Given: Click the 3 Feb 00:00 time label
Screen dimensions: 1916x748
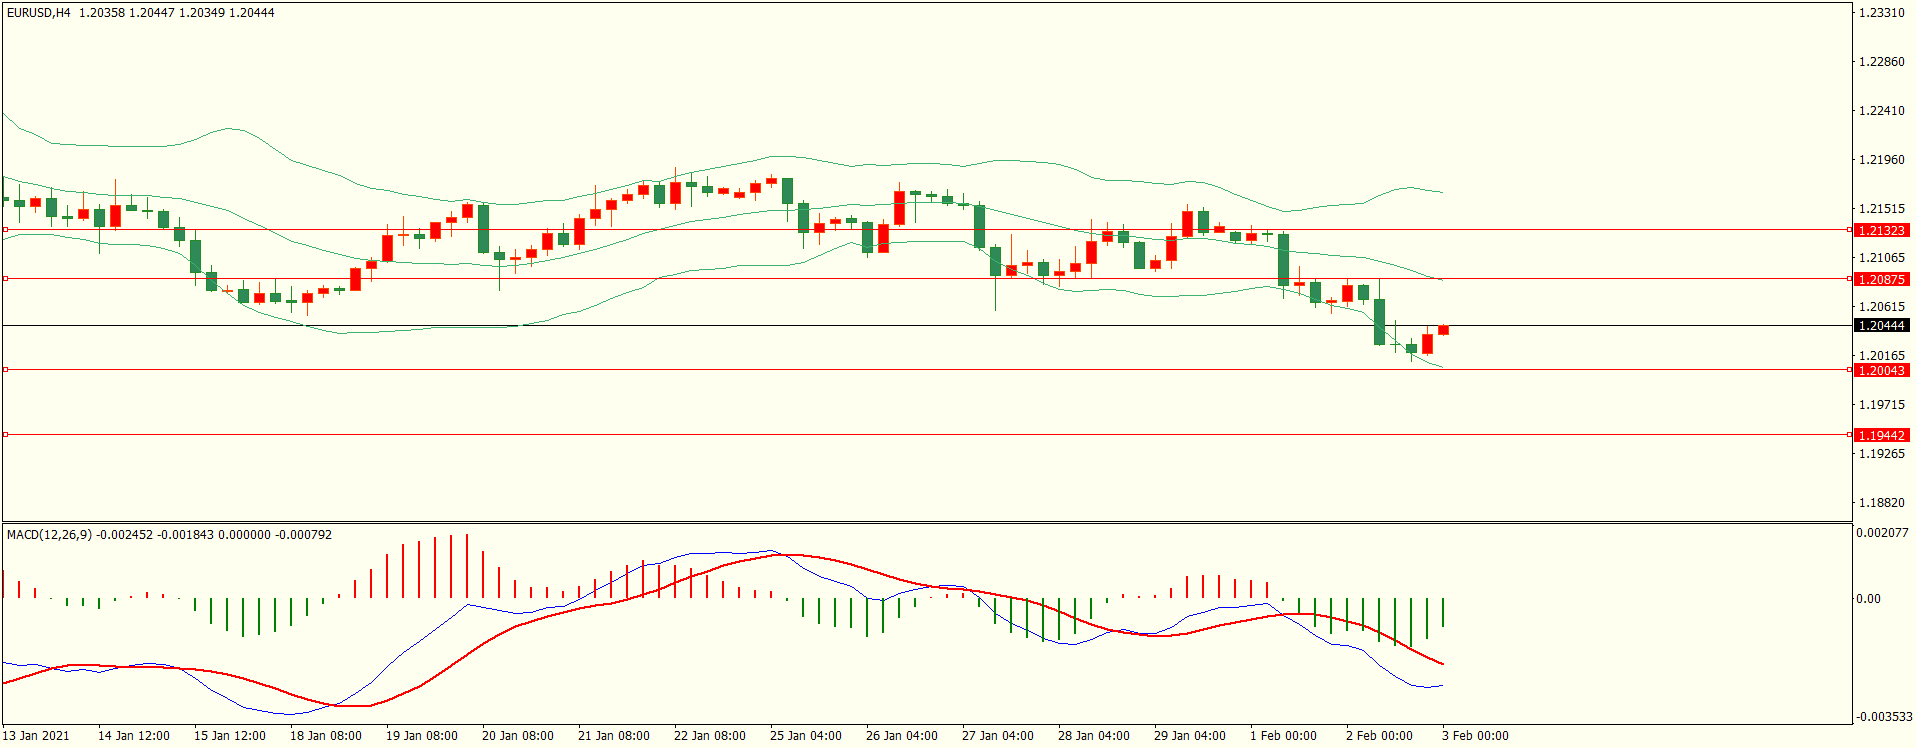Looking at the screenshot, I should point(1475,736).
